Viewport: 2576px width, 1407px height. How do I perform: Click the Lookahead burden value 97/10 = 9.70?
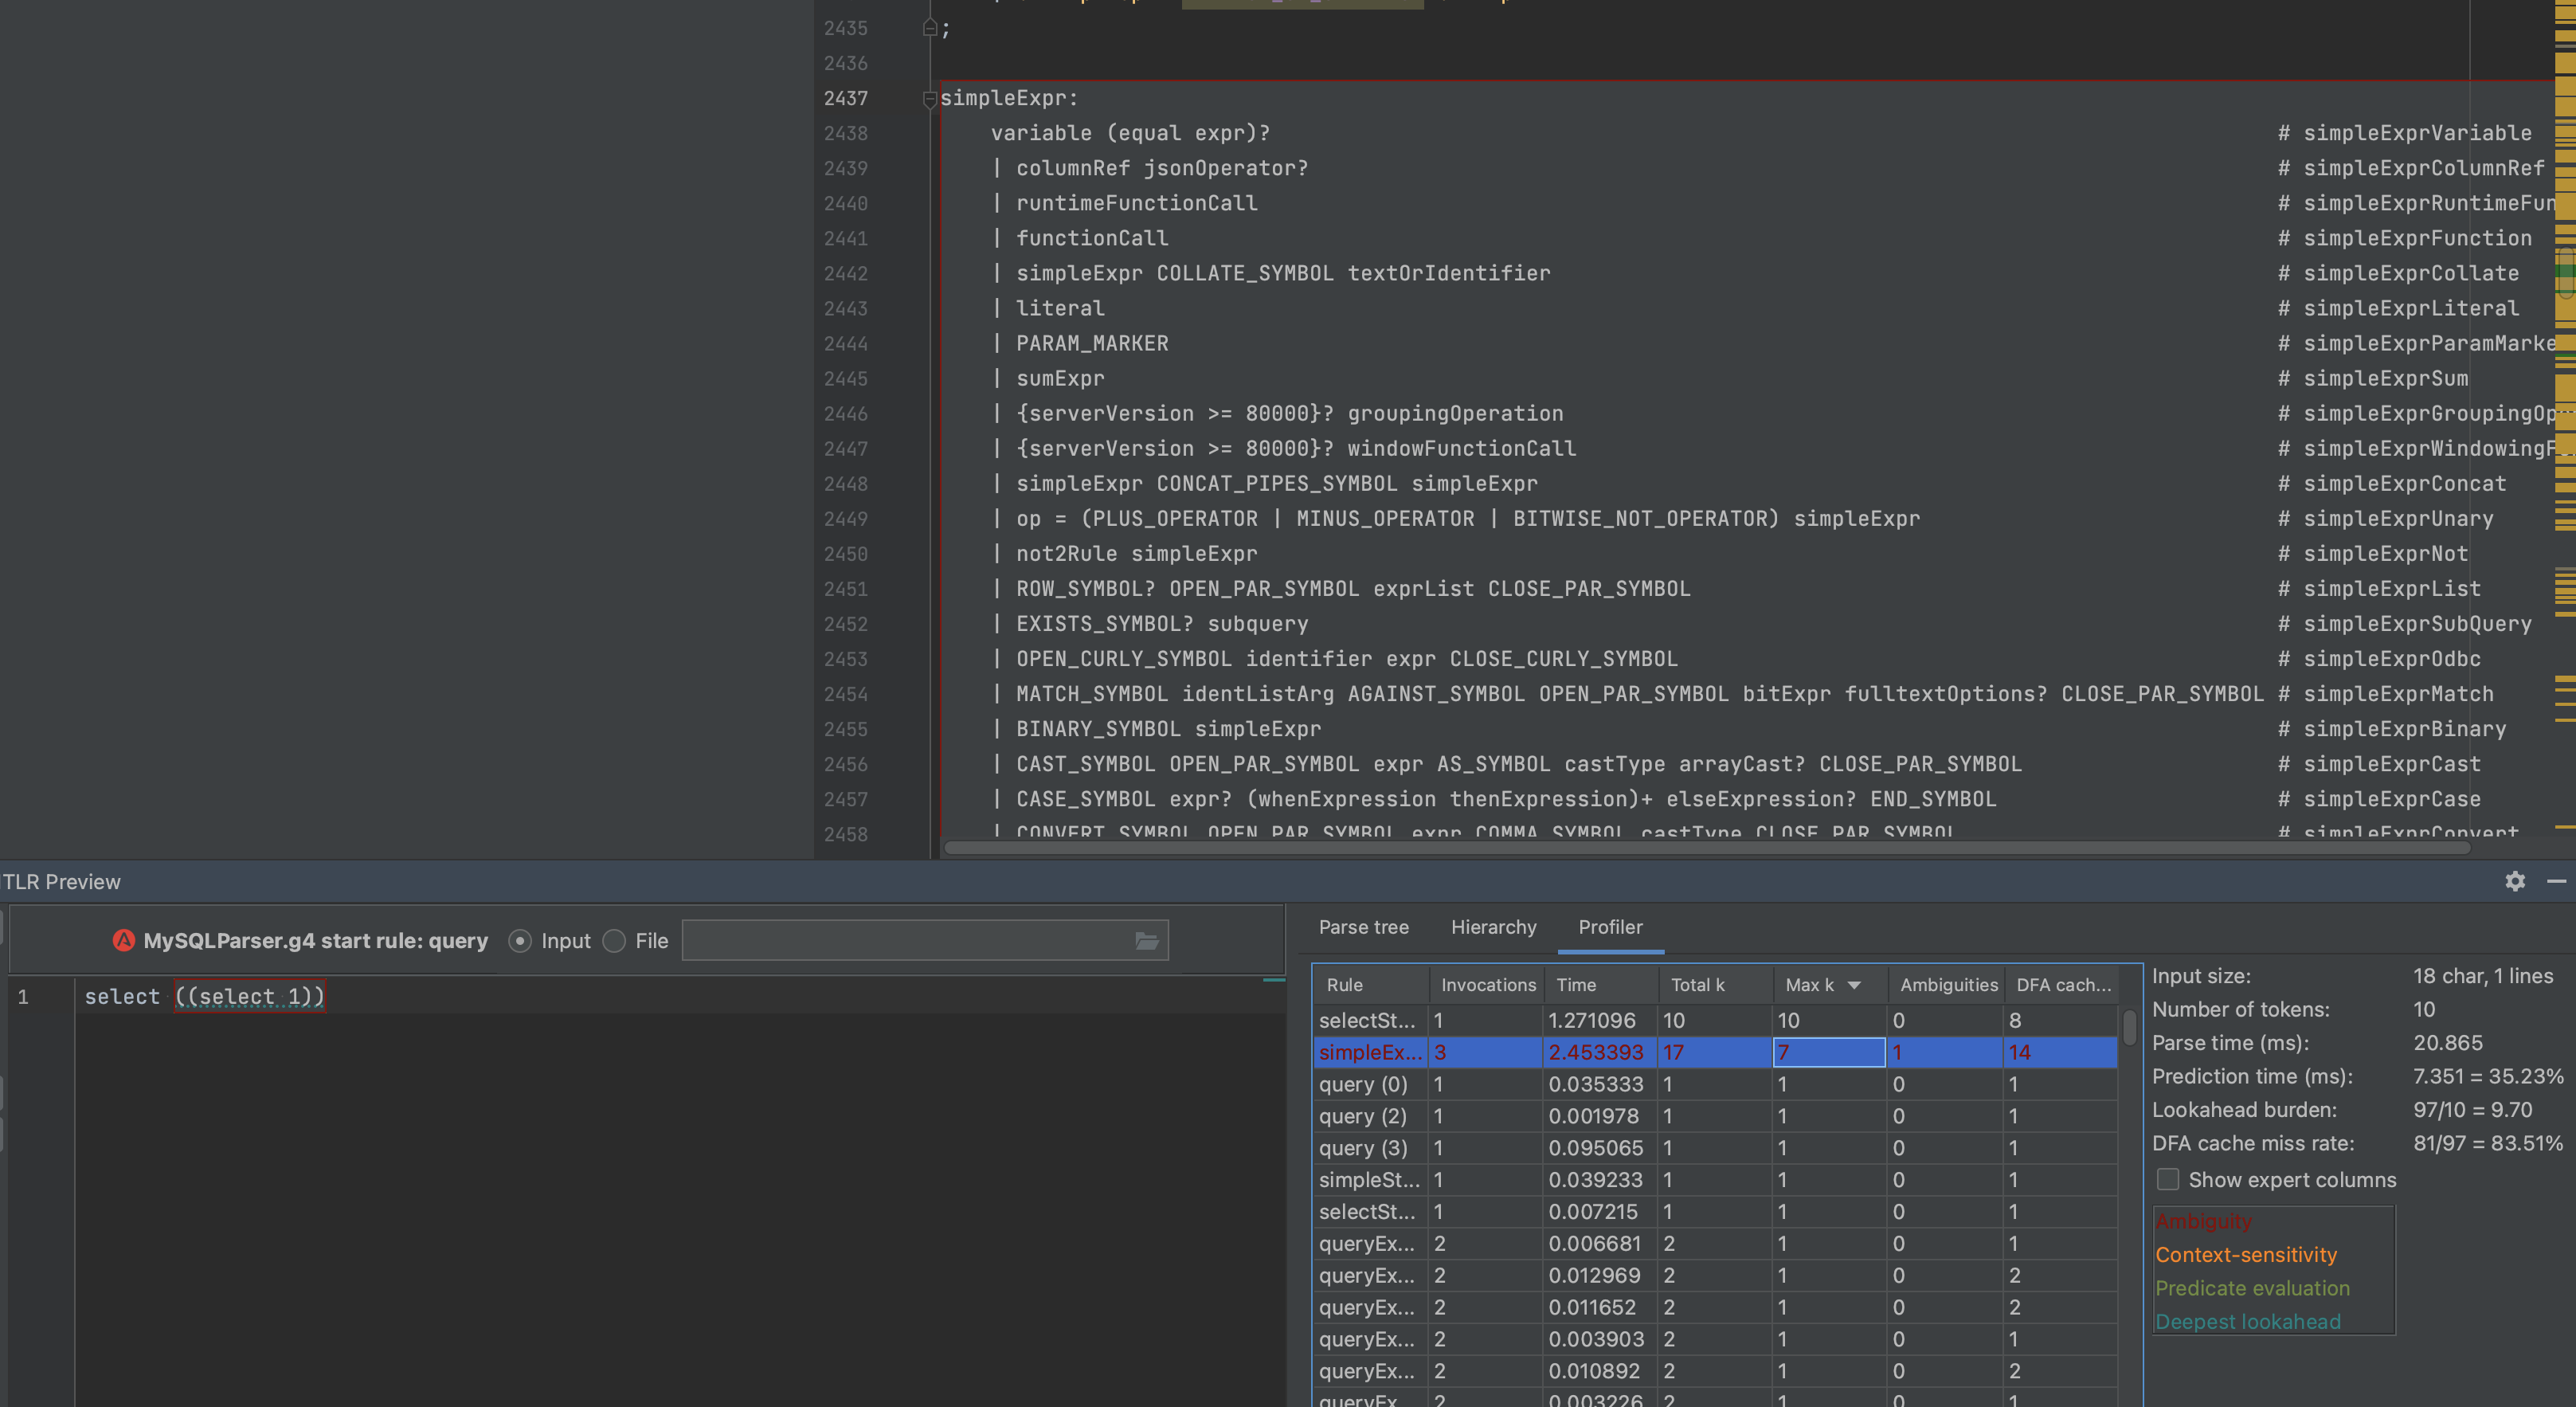tap(2472, 1110)
